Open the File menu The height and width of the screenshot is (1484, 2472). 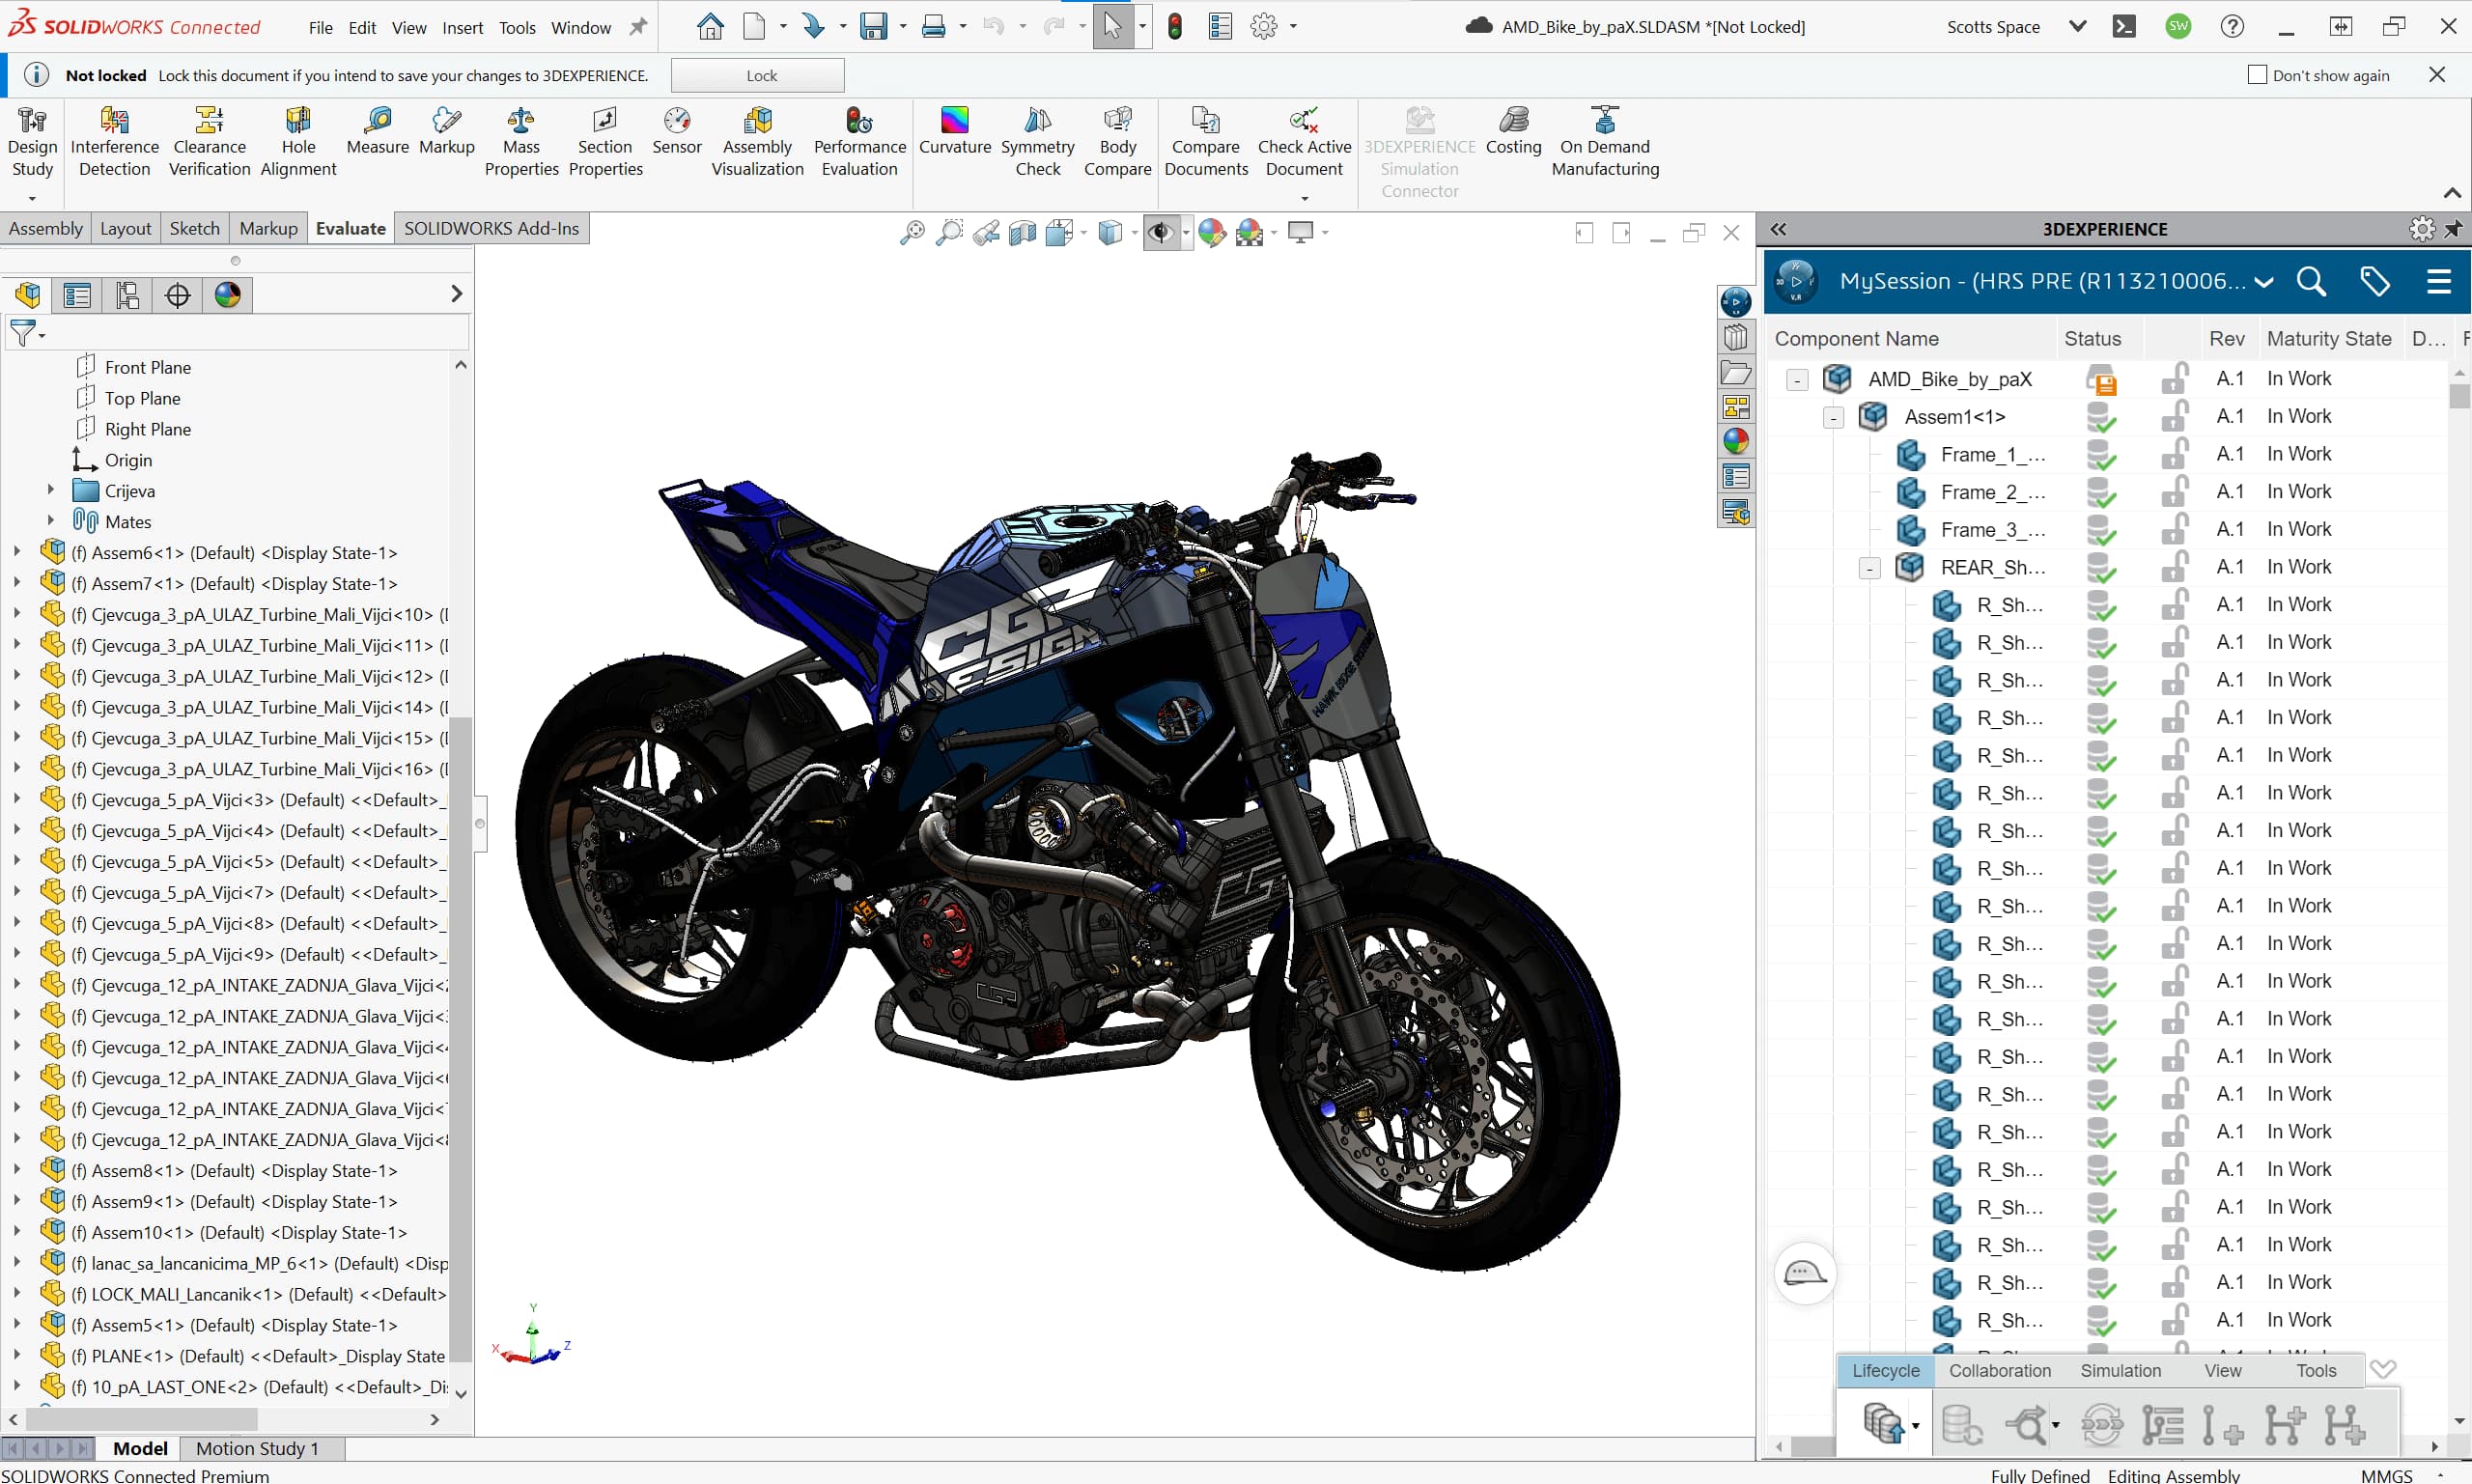pos(320,28)
